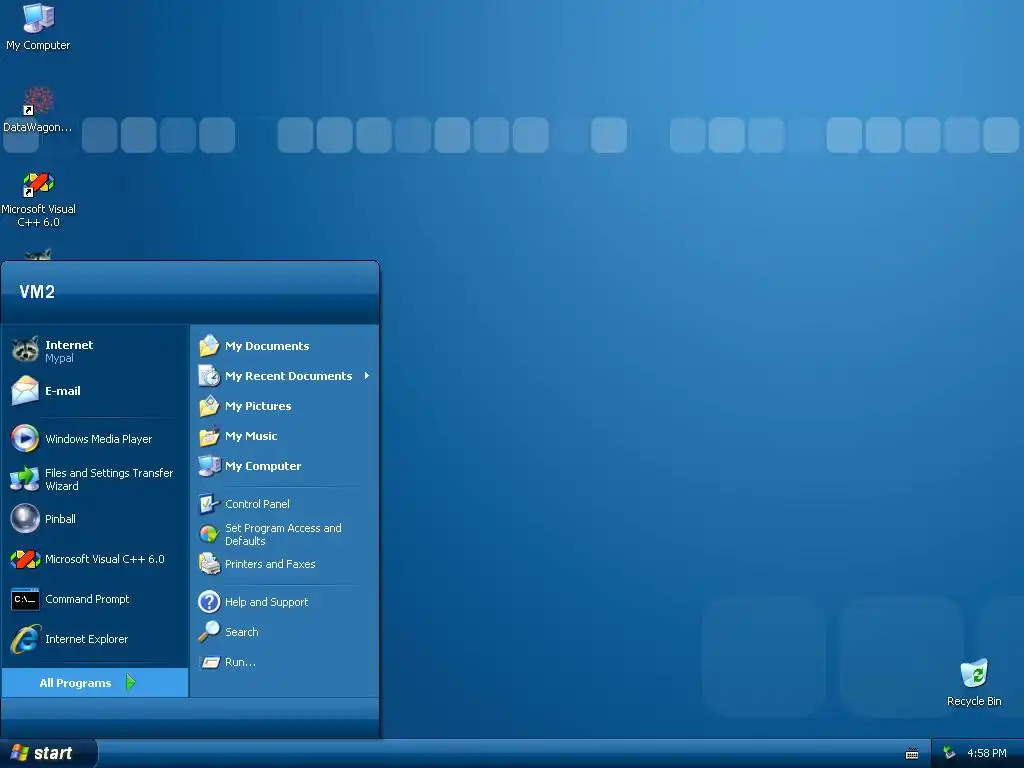Click the VM2 user name header
1024x768 pixels.
(x=37, y=292)
